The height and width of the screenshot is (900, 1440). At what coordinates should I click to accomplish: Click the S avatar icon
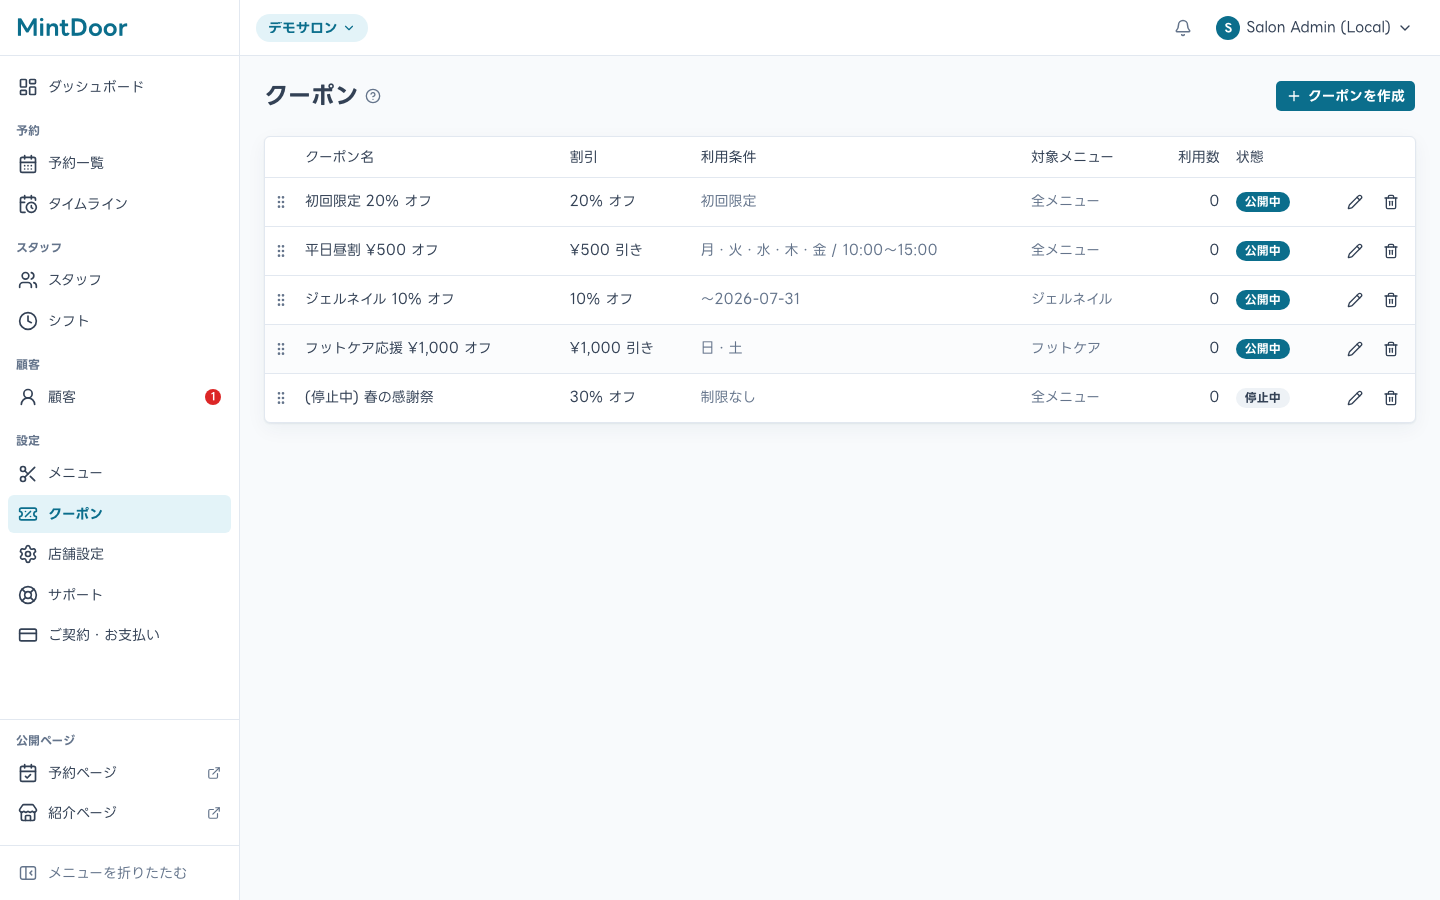[x=1228, y=28]
